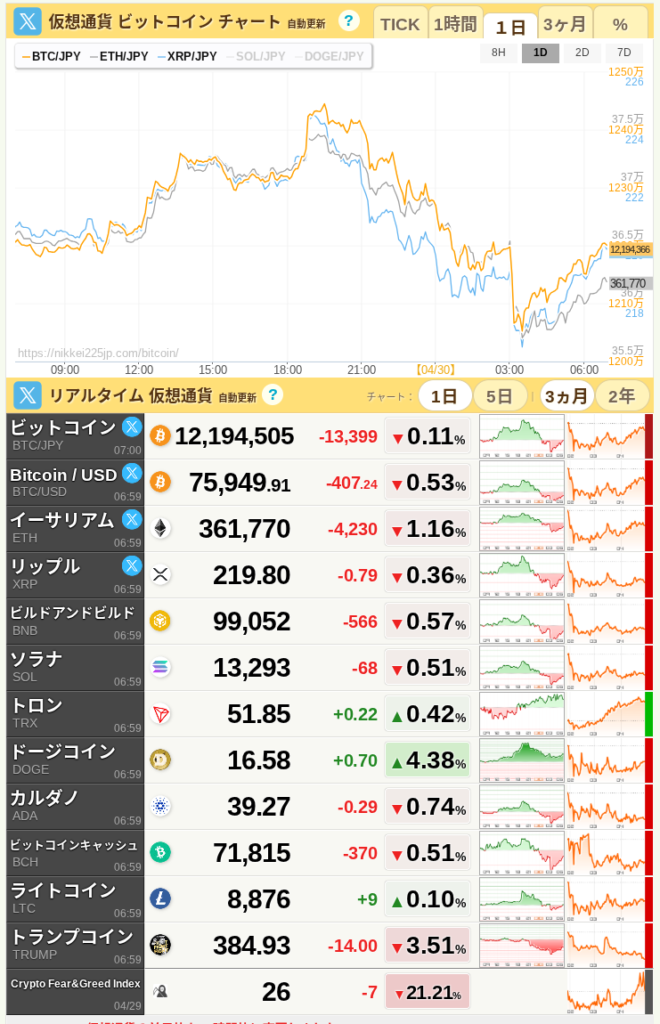Open the help icon next to 自動更新 in chart header

click(348, 21)
